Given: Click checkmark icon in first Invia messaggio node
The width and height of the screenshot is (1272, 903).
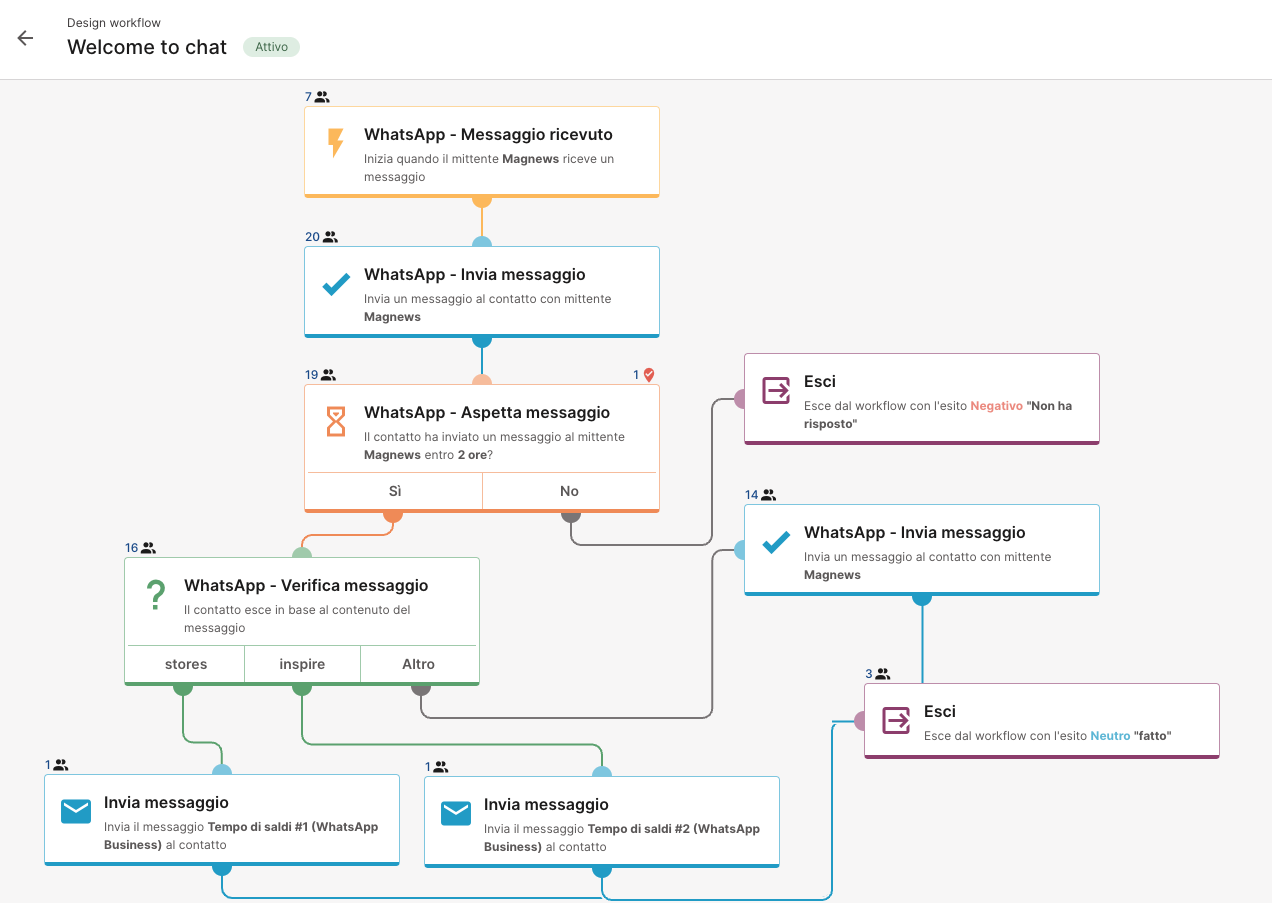Looking at the screenshot, I should [x=336, y=285].
